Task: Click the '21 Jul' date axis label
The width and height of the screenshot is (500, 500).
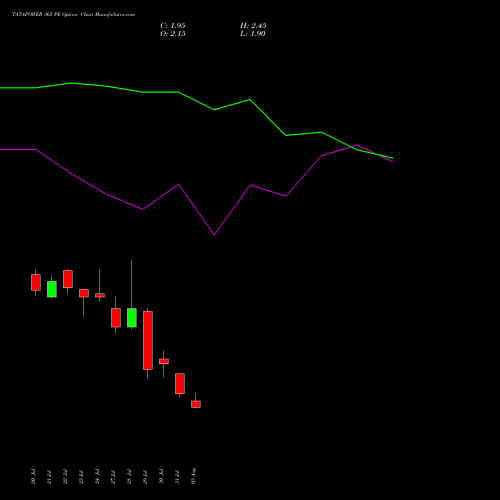Action: click(x=49, y=477)
